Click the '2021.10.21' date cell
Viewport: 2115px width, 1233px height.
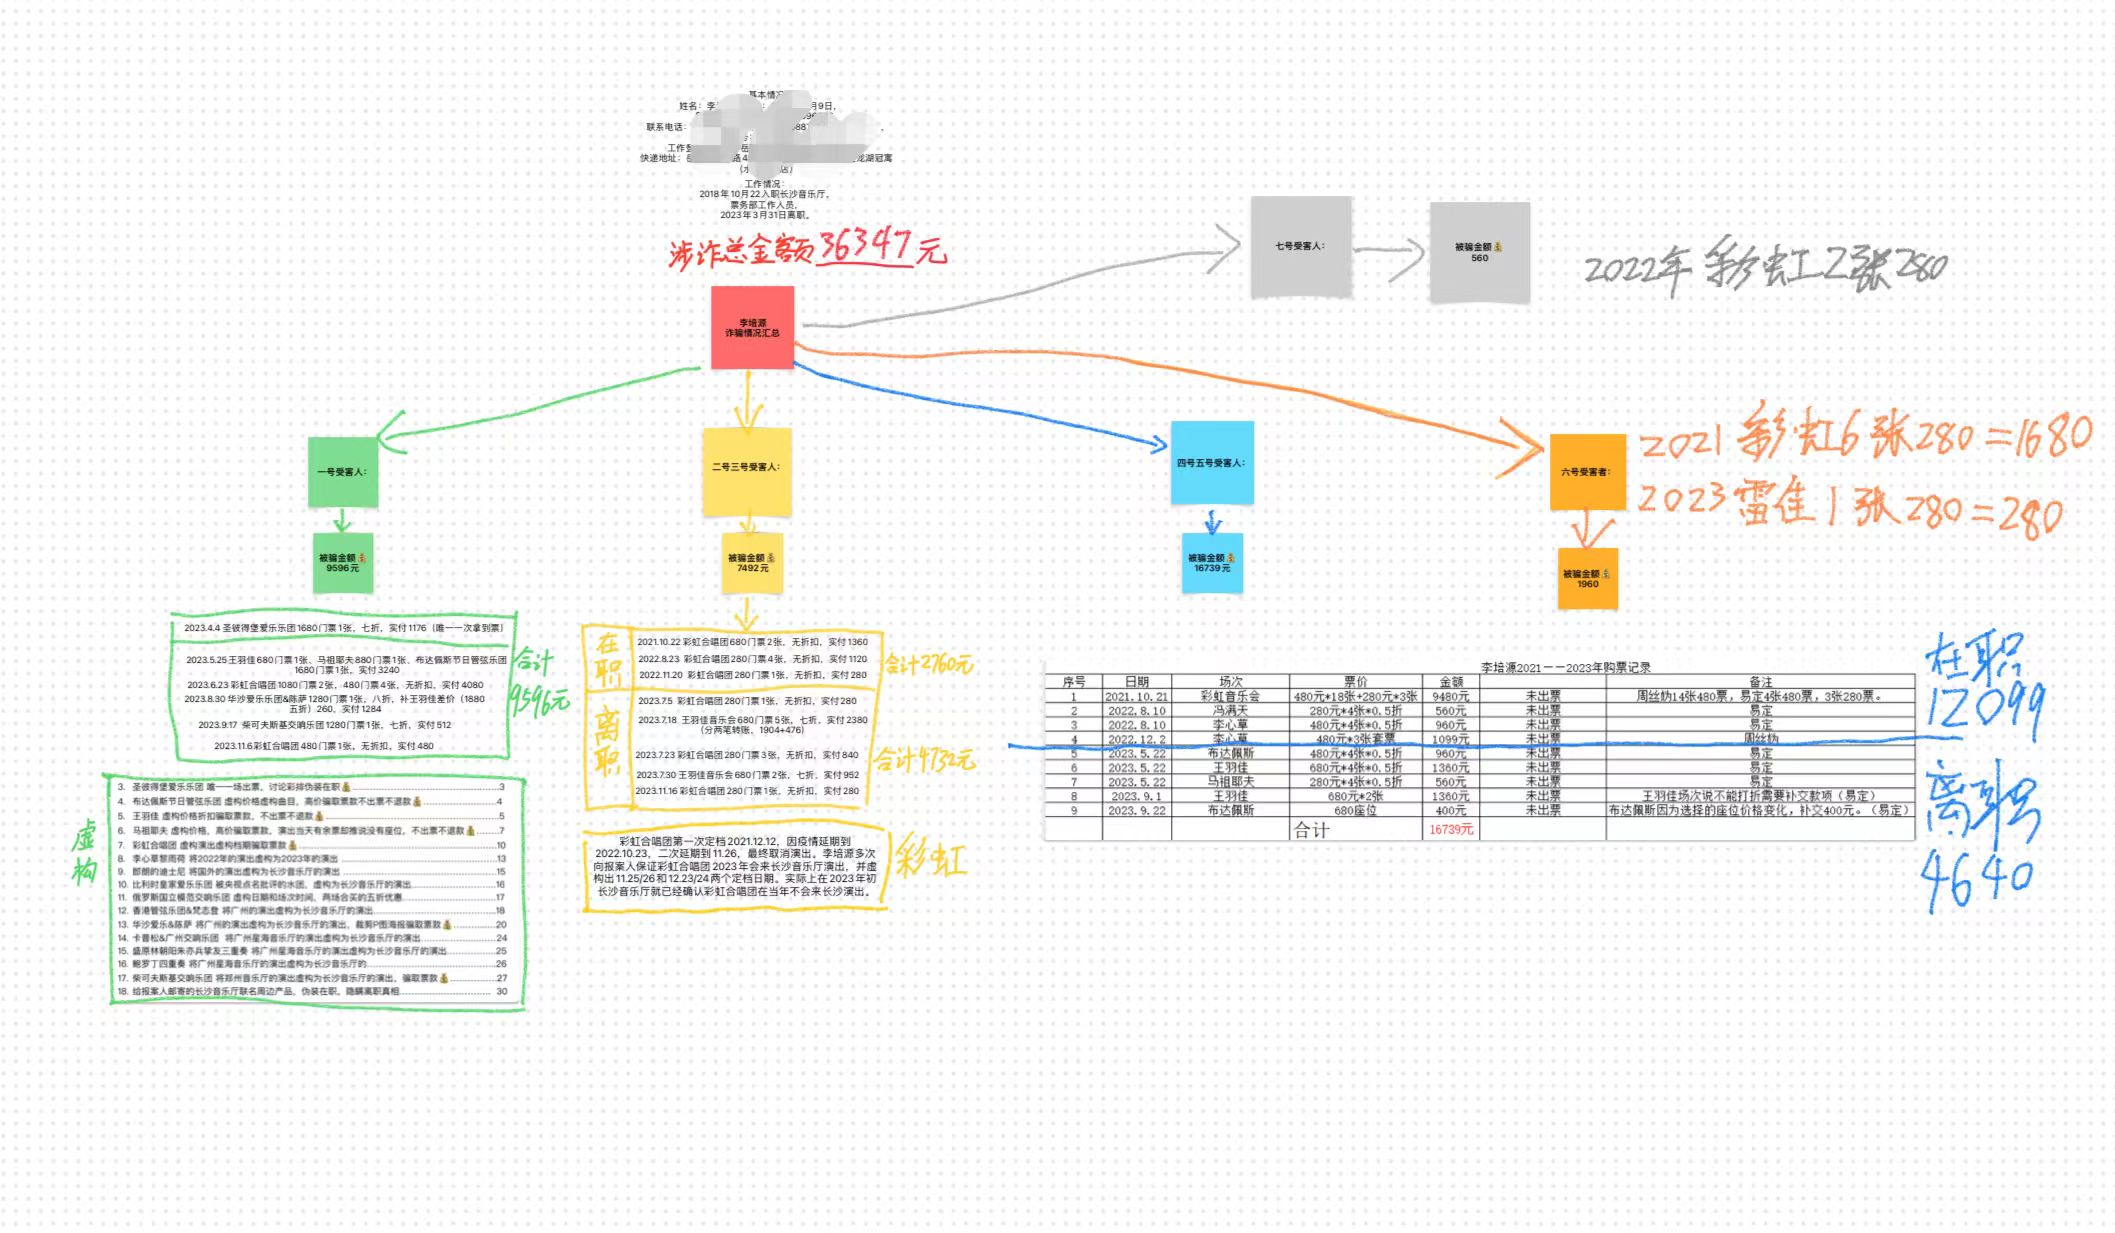1136,696
